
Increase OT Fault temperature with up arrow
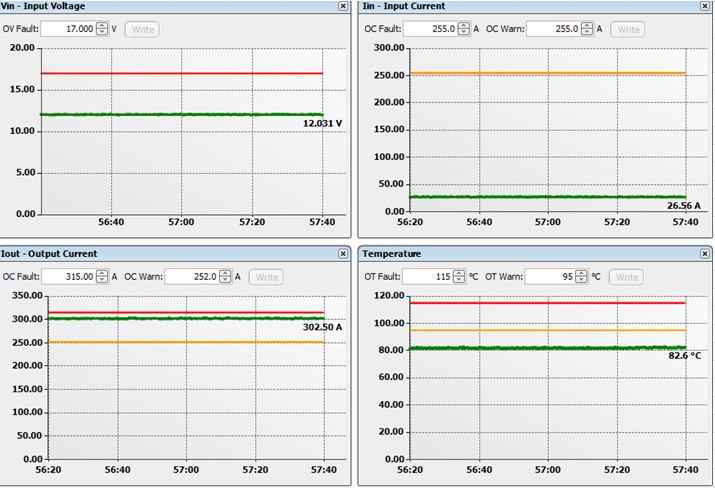coord(462,273)
